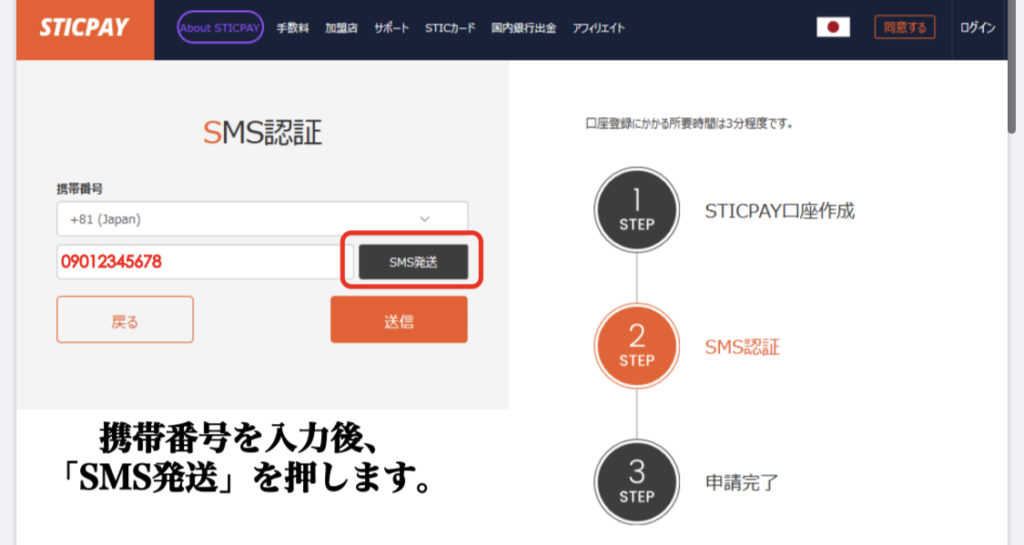This screenshot has height=545, width=1024.
Task: Open the +81 (Japan) country code dropdown
Action: 262,219
